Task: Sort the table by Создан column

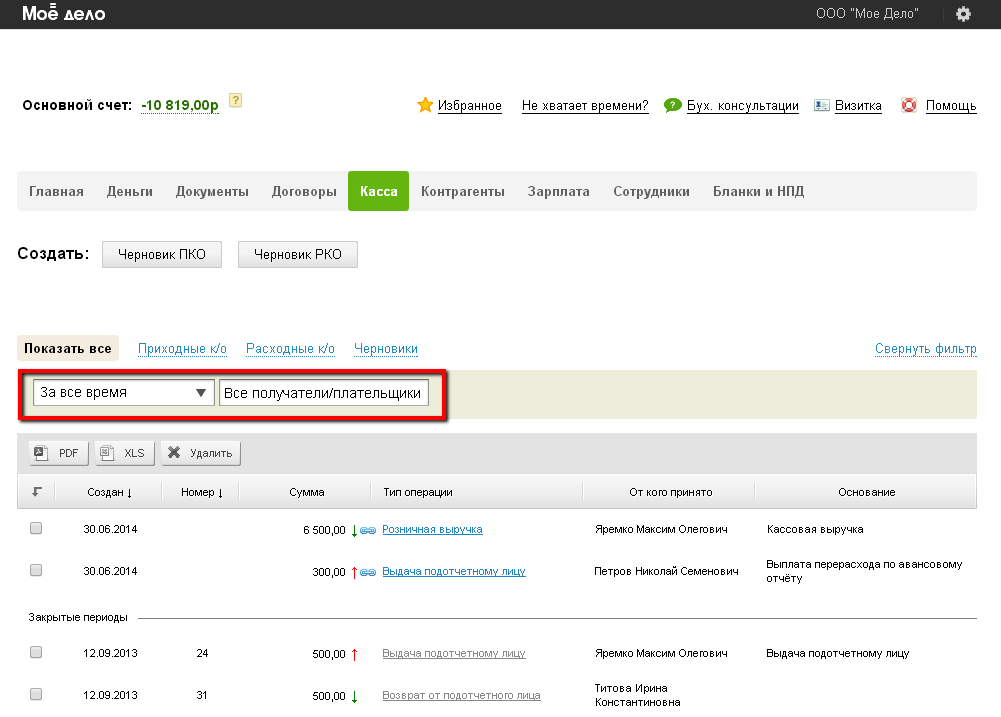Action: coord(109,492)
